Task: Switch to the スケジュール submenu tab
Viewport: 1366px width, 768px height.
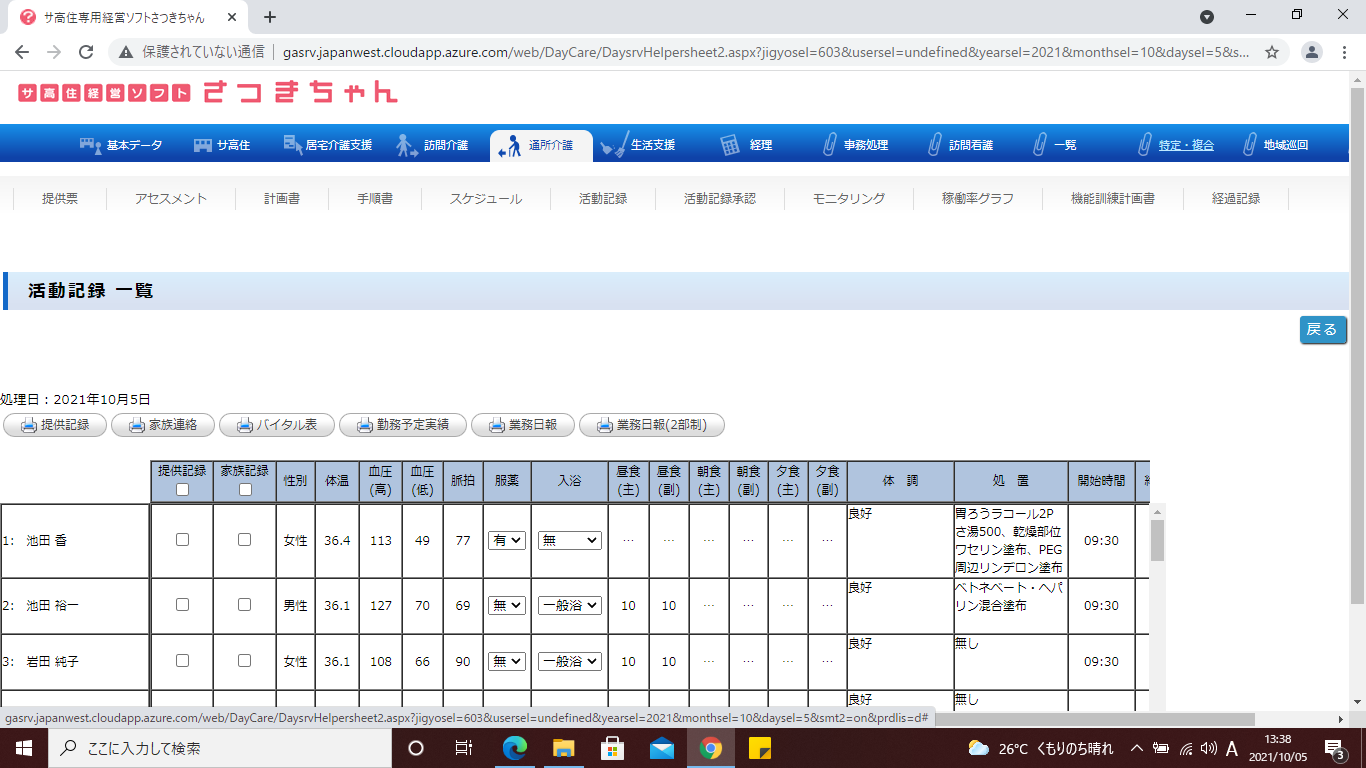Action: pyautogui.click(x=485, y=199)
